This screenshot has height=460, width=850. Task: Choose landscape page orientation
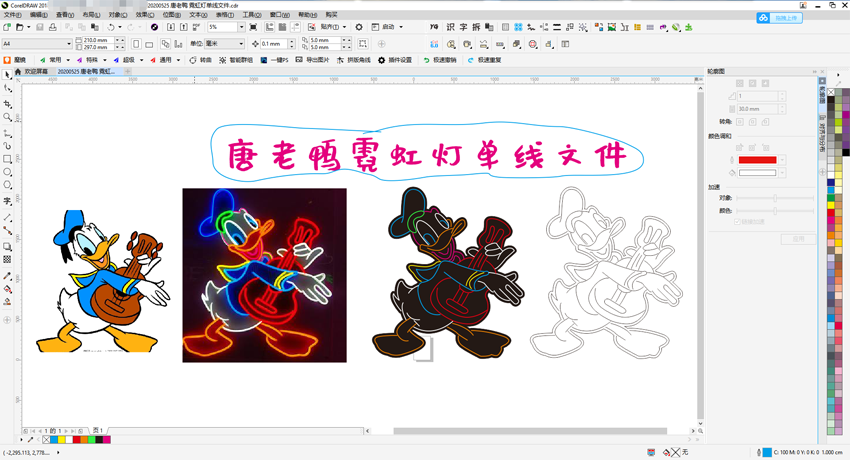coord(149,44)
